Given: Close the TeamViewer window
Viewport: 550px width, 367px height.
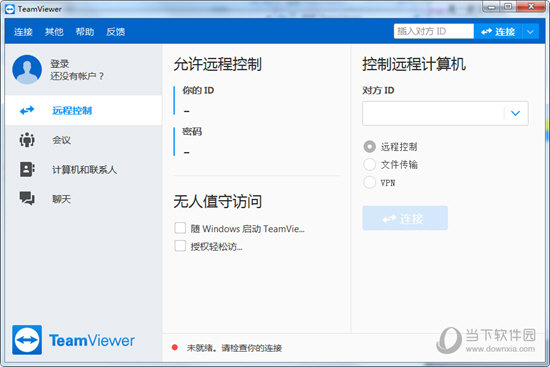Looking at the screenshot, I should coord(531,7).
